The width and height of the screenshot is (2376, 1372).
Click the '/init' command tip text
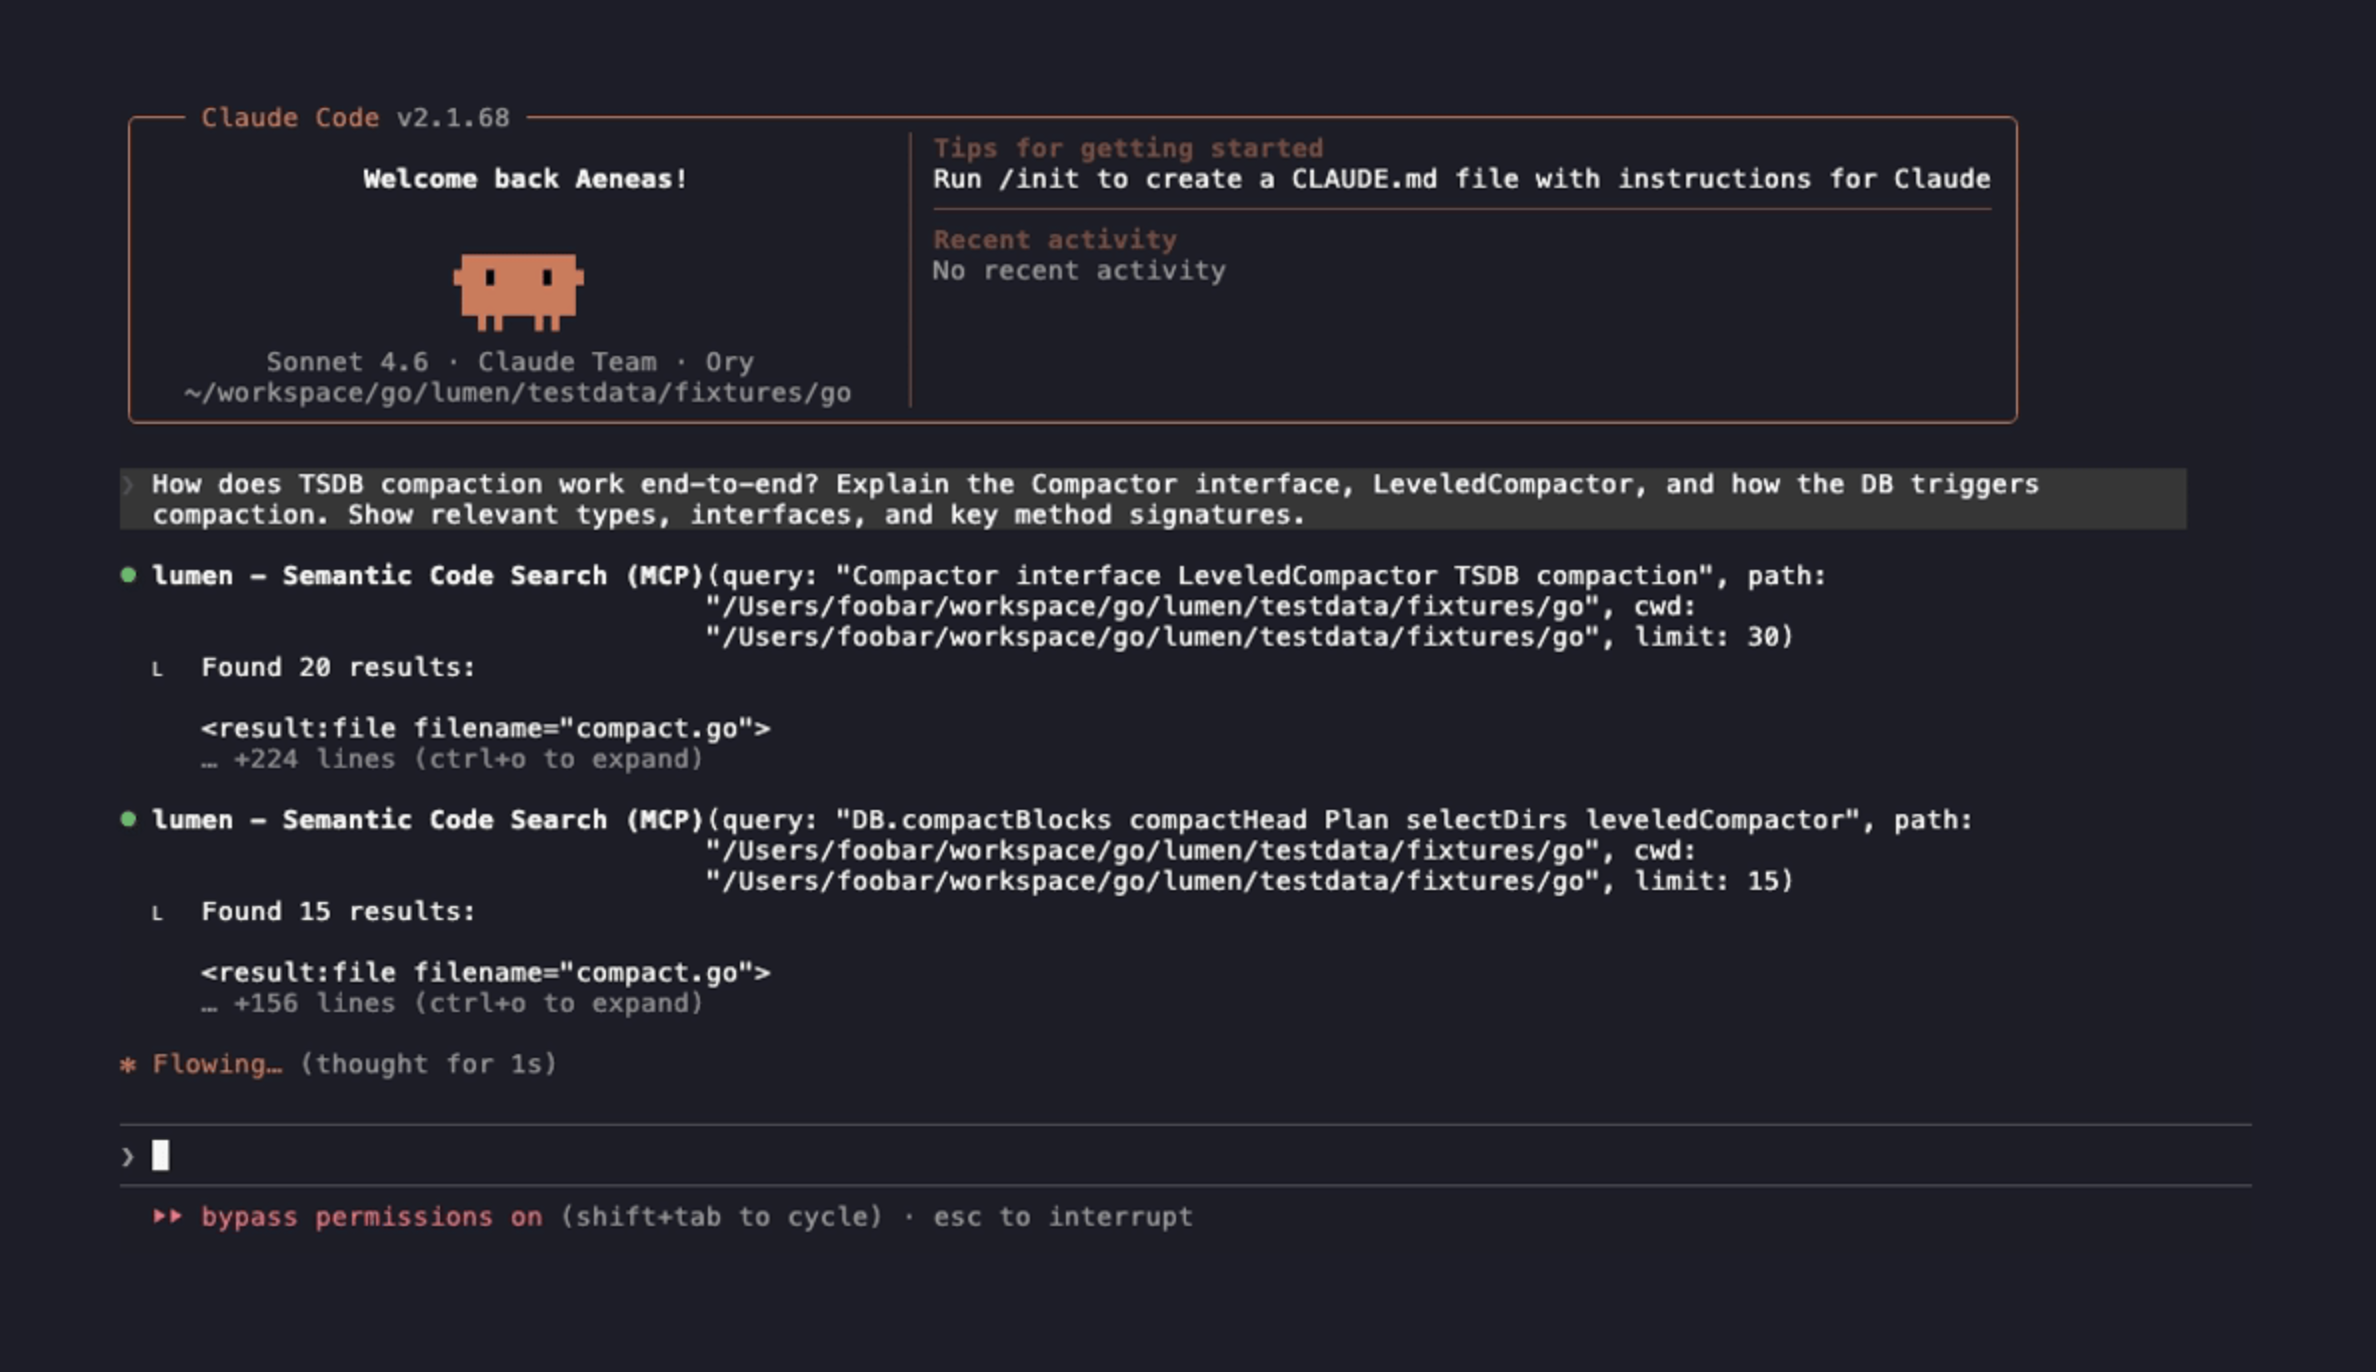pyautogui.click(x=1038, y=179)
